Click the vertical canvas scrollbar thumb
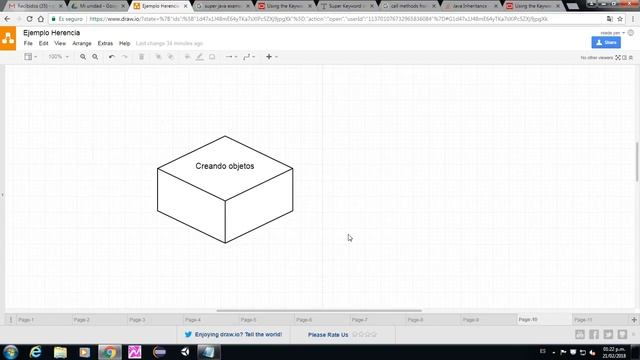This screenshot has width=640, height=360. click(637, 162)
